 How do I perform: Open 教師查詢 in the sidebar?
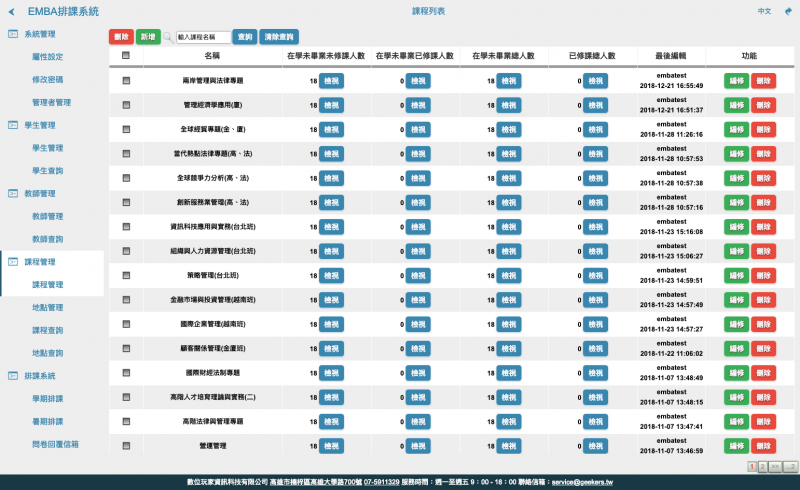tap(47, 239)
